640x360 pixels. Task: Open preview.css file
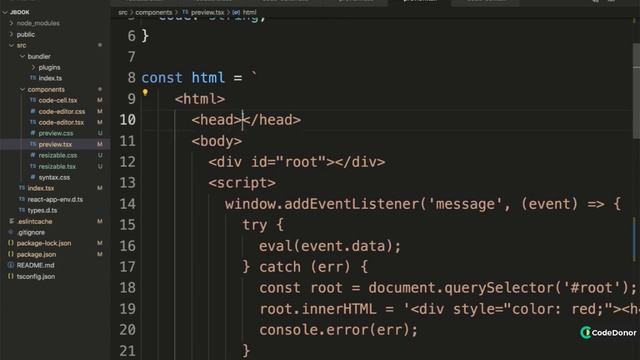(x=56, y=133)
